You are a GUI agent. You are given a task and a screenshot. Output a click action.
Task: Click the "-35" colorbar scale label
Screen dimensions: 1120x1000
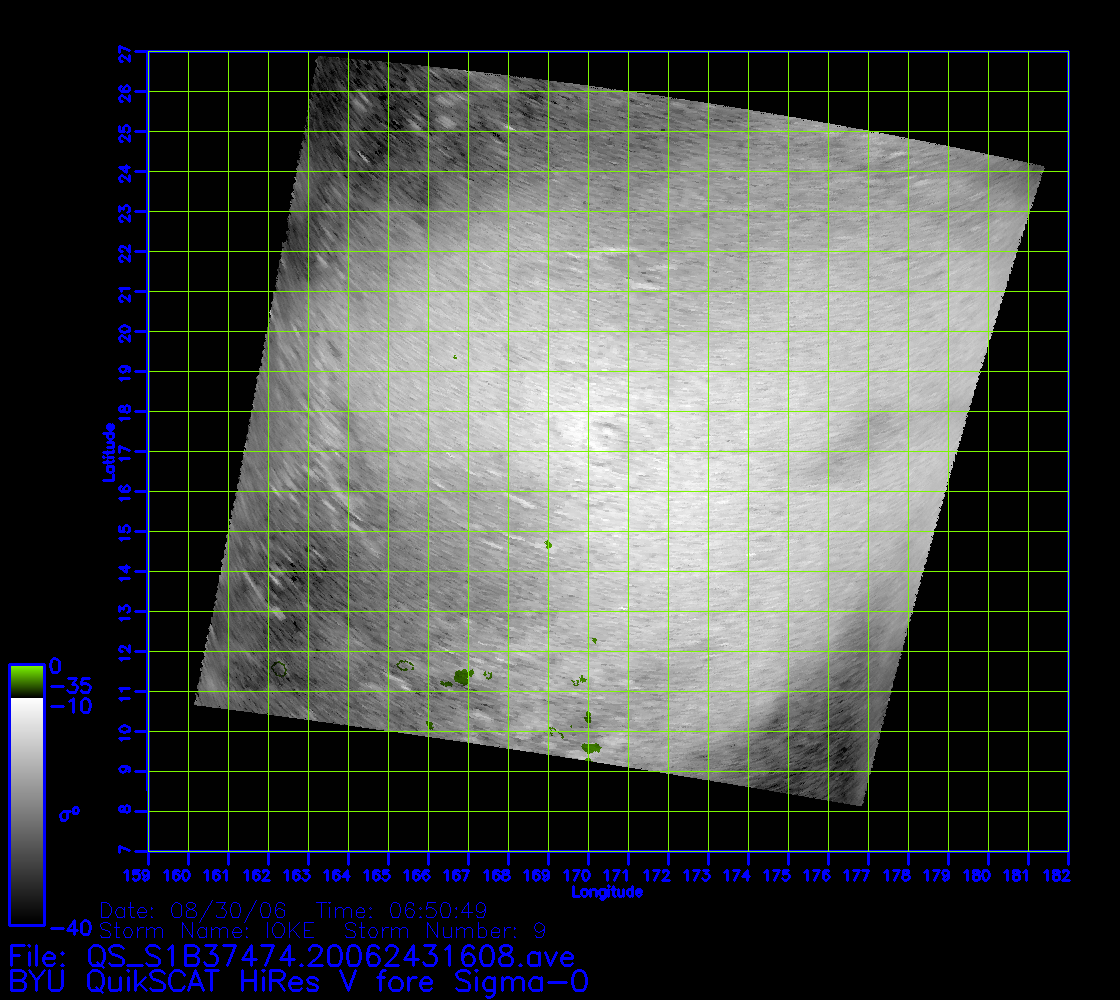(x=70, y=686)
